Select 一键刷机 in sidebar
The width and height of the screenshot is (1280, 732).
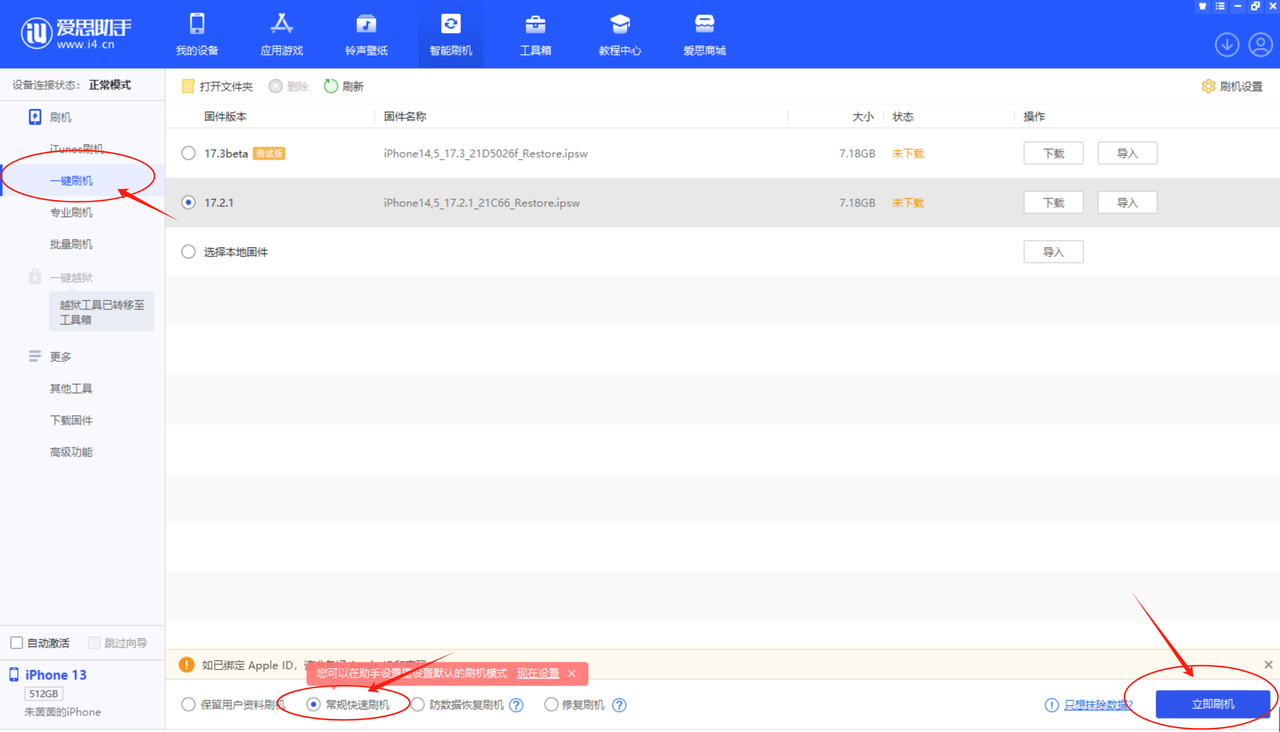pyautogui.click(x=71, y=181)
